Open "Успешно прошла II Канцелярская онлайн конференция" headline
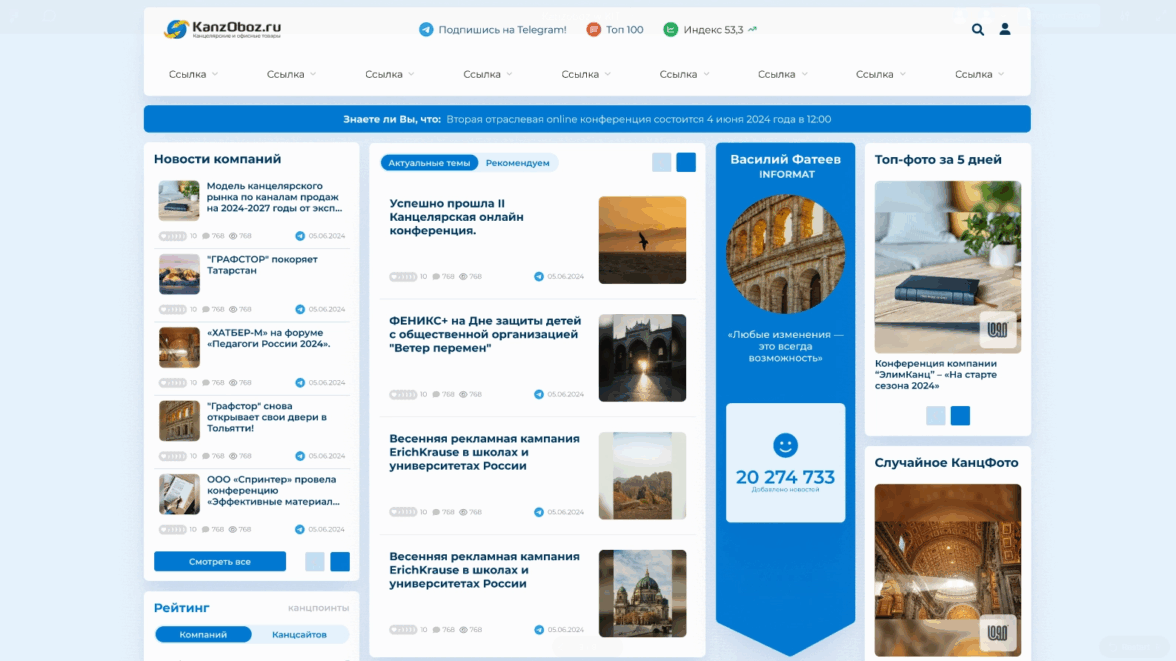The image size is (1176, 661). pos(456,217)
